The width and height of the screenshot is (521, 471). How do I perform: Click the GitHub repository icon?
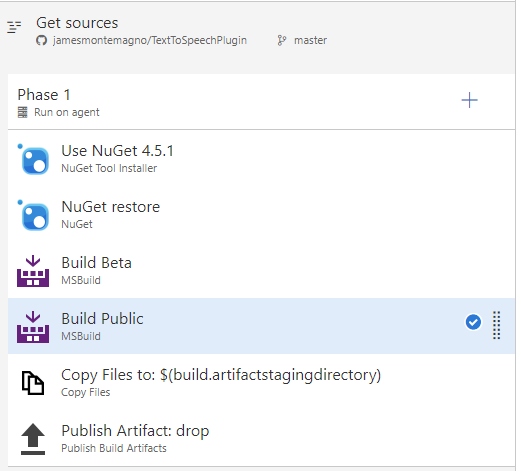pyautogui.click(x=41, y=41)
